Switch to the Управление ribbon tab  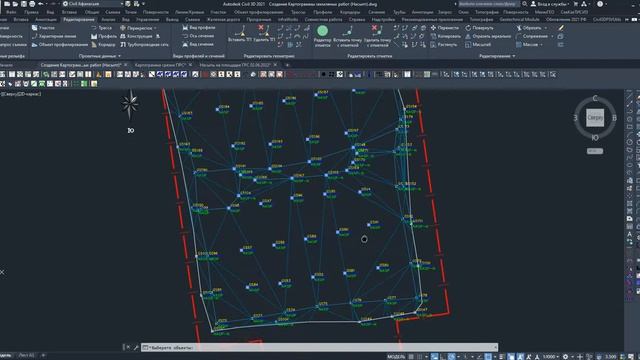tap(147, 19)
